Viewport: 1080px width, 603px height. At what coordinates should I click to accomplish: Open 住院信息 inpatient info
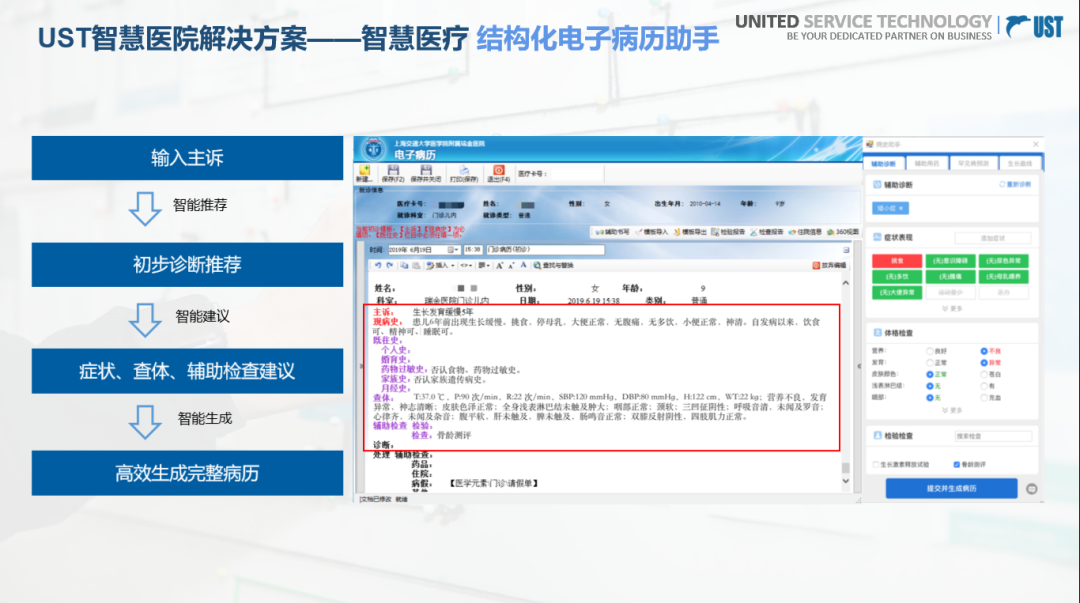coord(805,232)
